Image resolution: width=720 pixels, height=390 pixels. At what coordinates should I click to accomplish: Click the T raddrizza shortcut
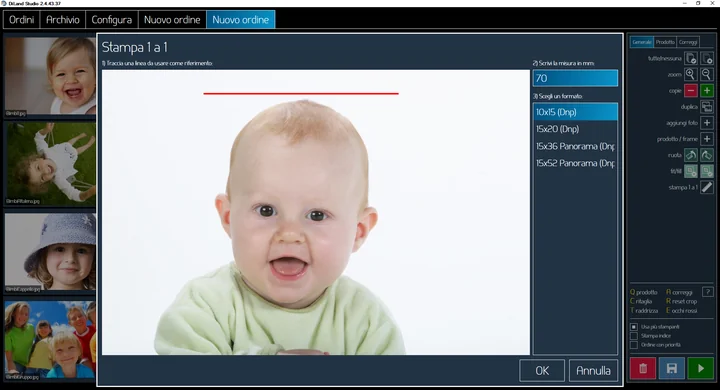[x=644, y=311]
